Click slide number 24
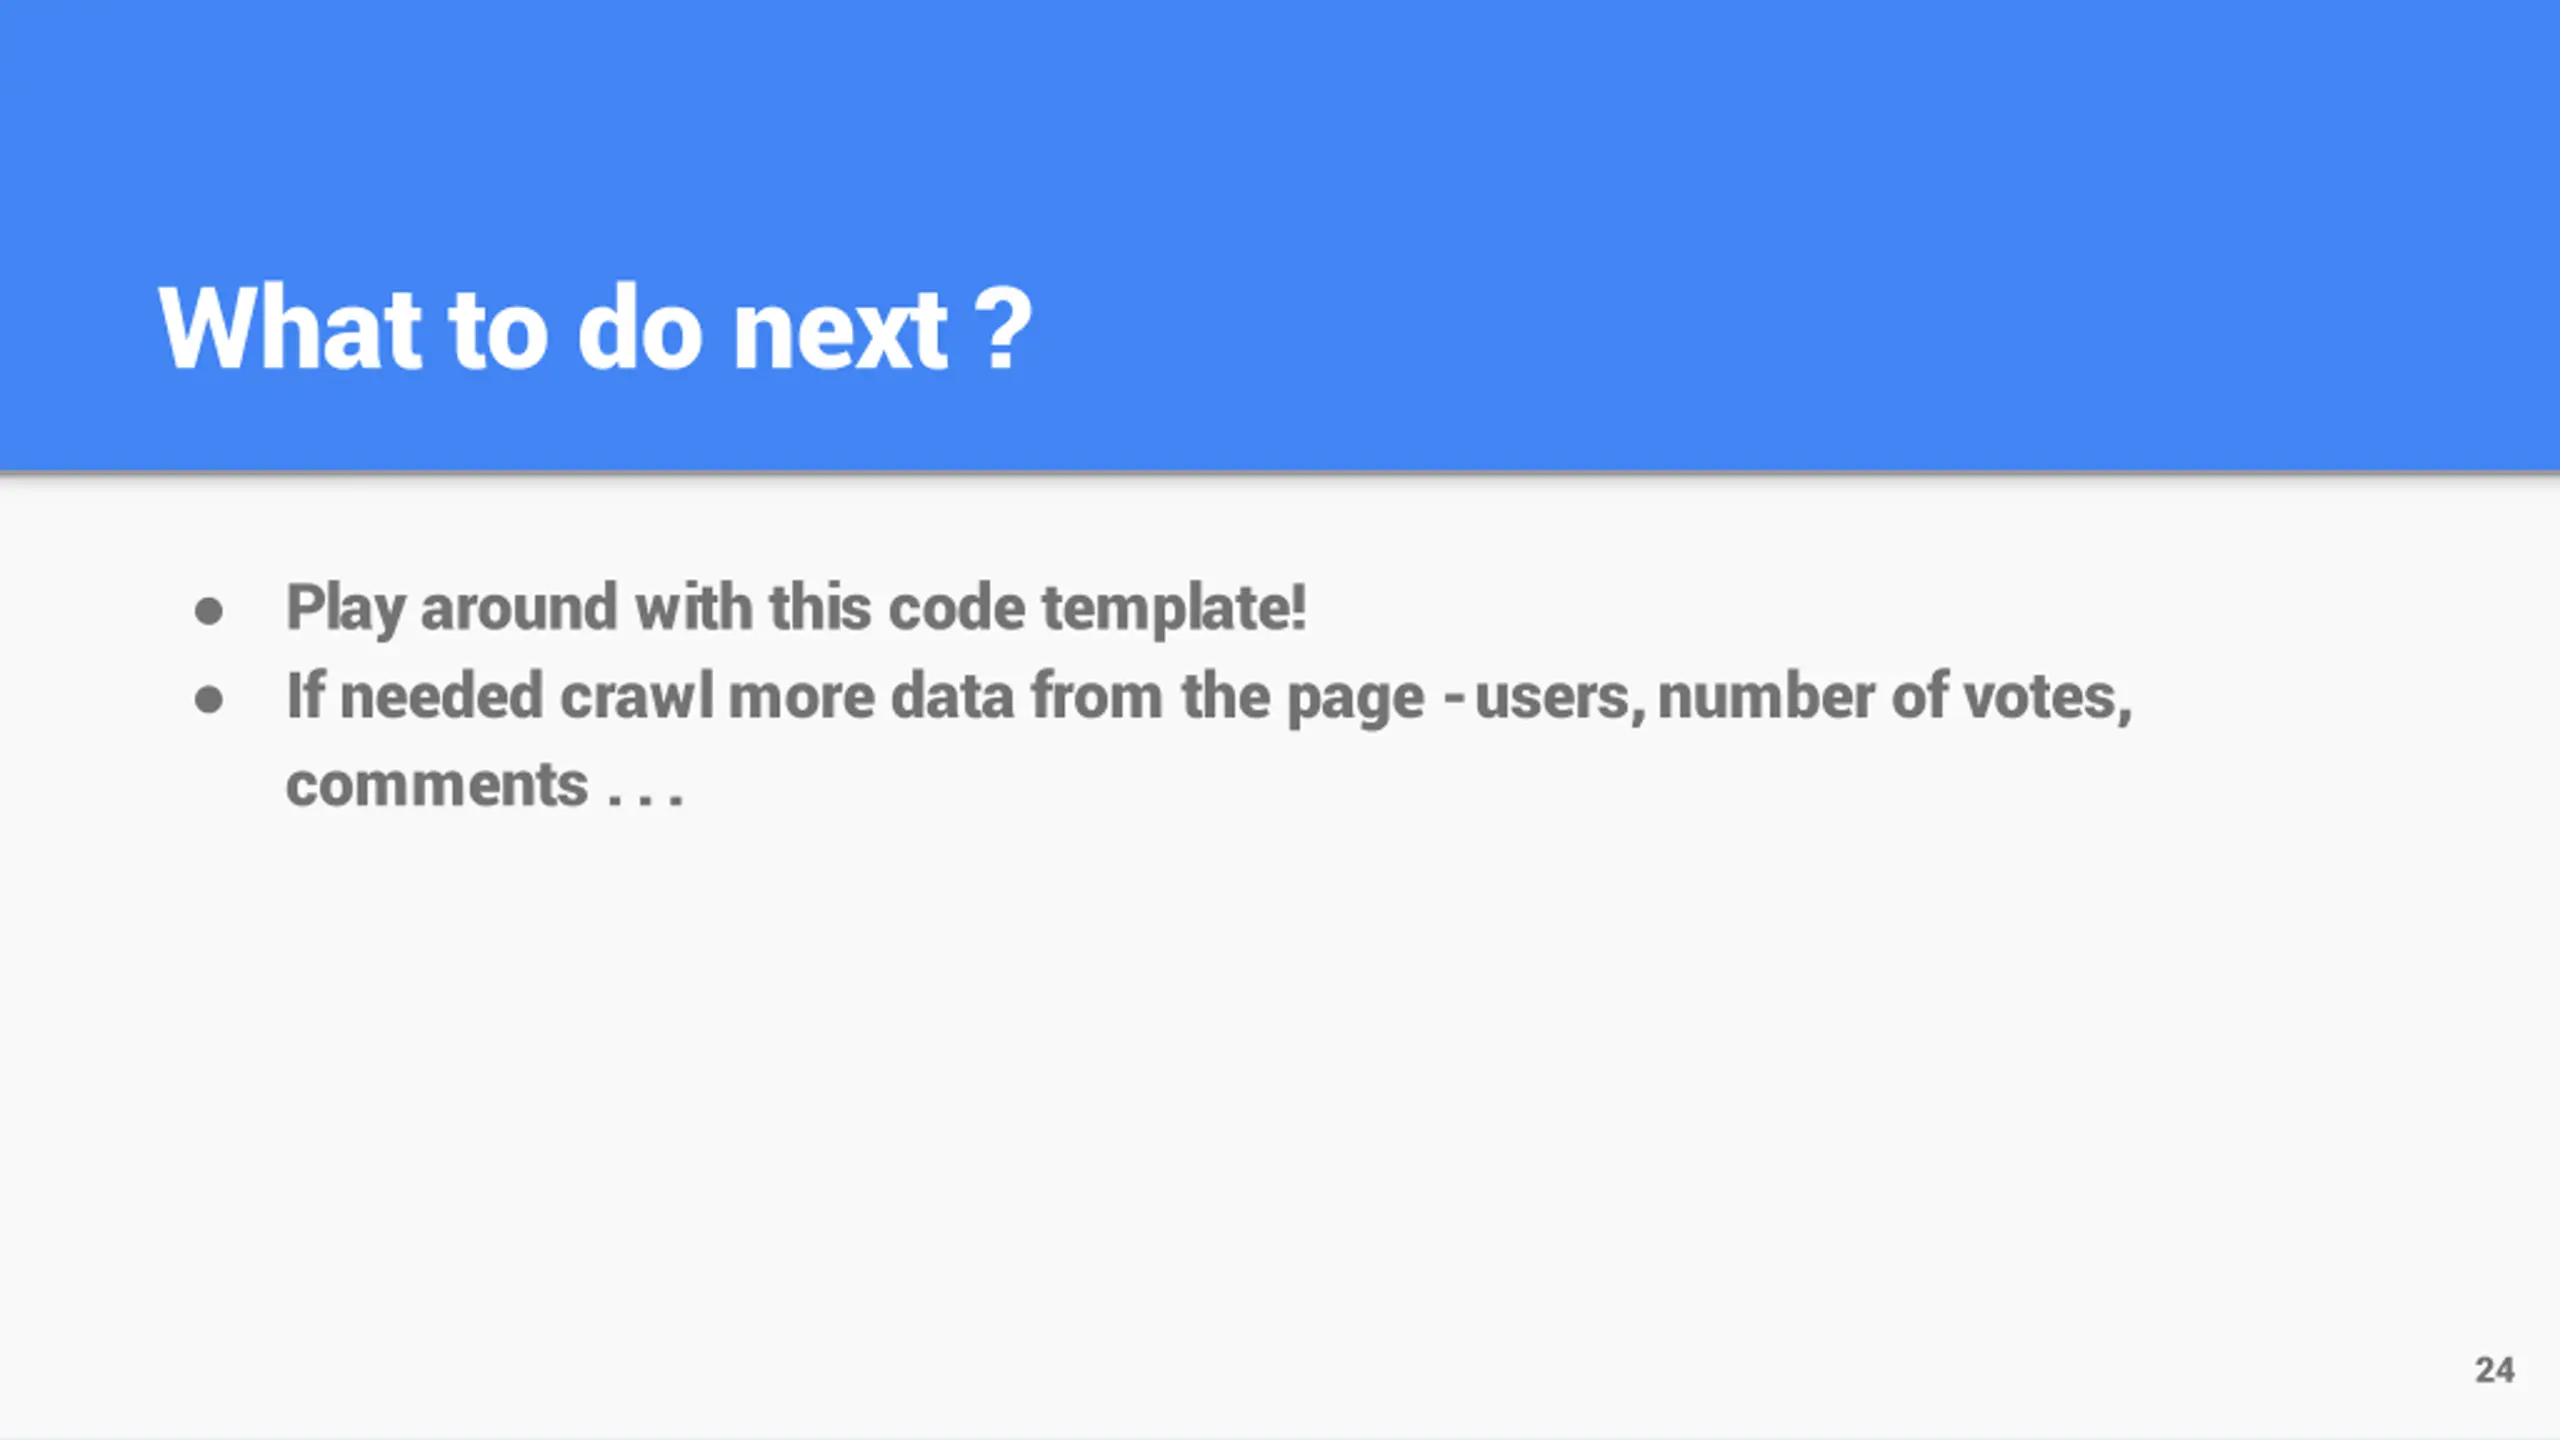This screenshot has width=2560, height=1440. [2494, 1369]
